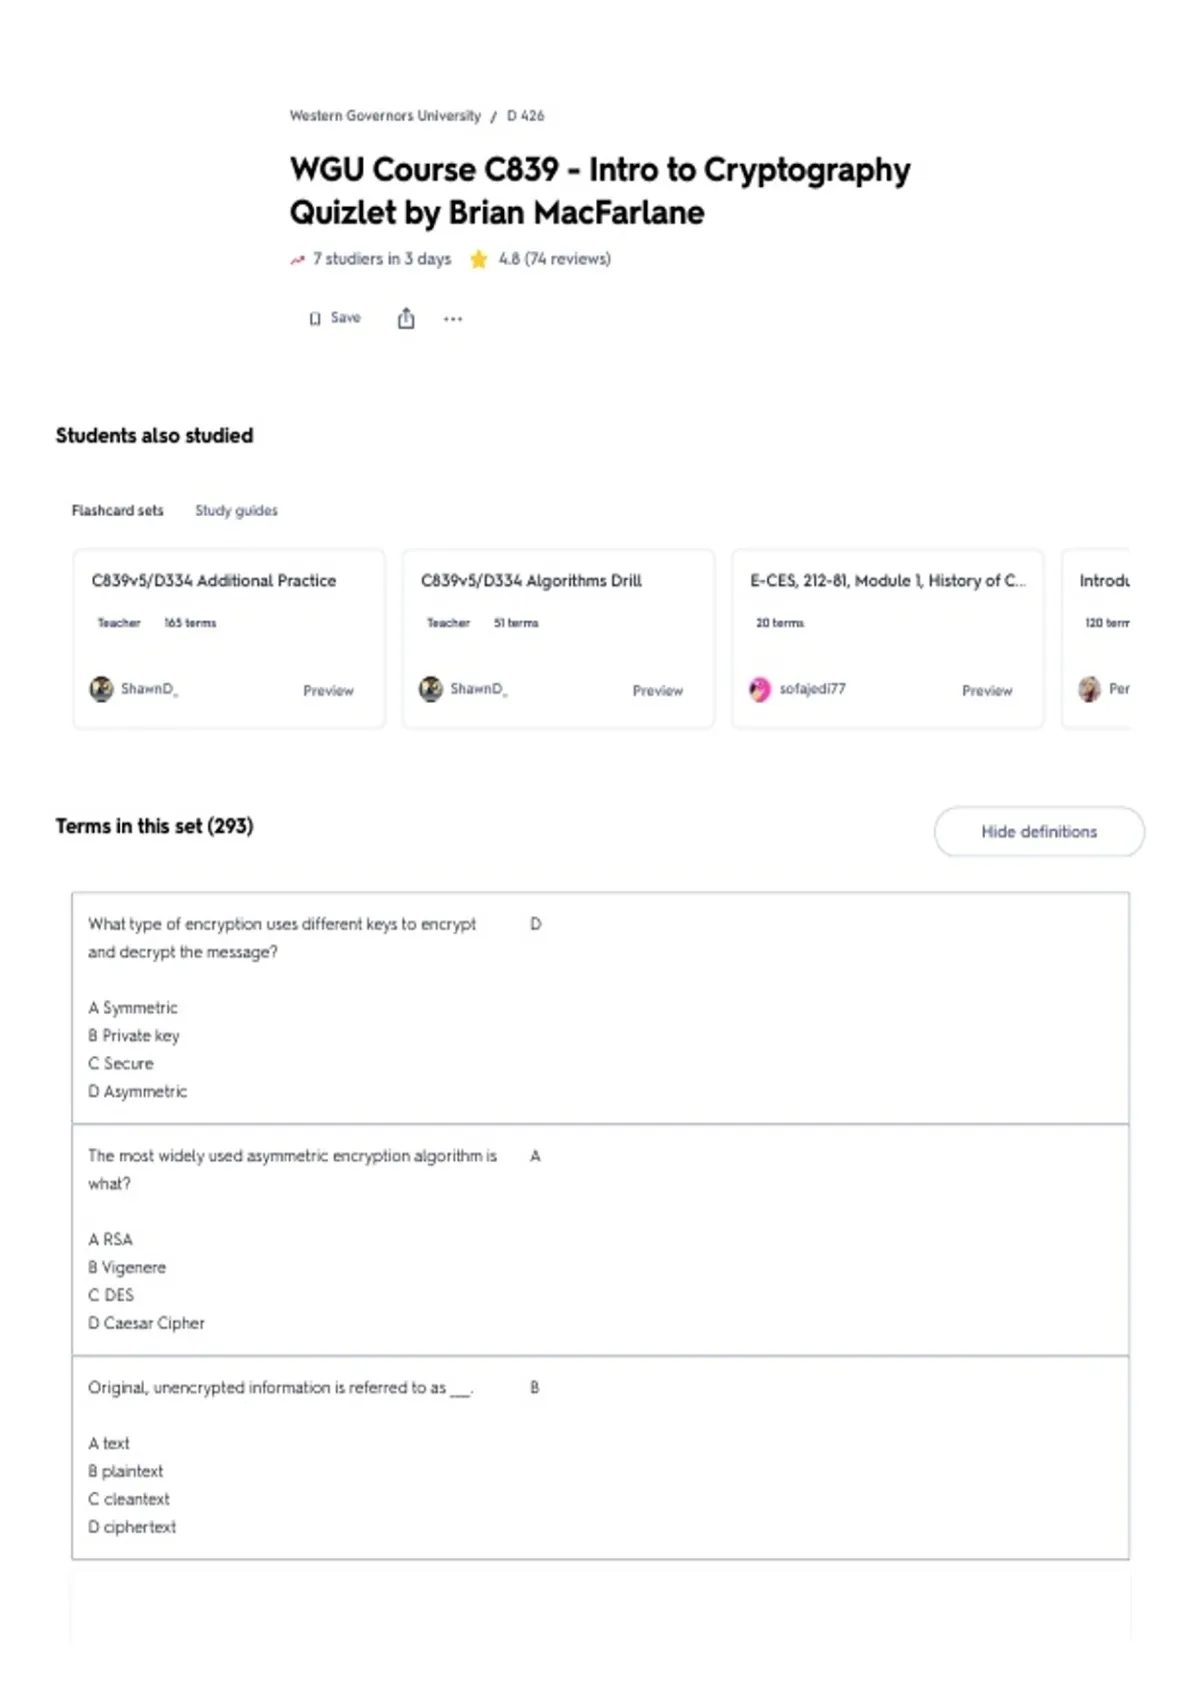Select the Flashcard sets tab
Screen dimensions: 1200x1700
click(x=117, y=510)
